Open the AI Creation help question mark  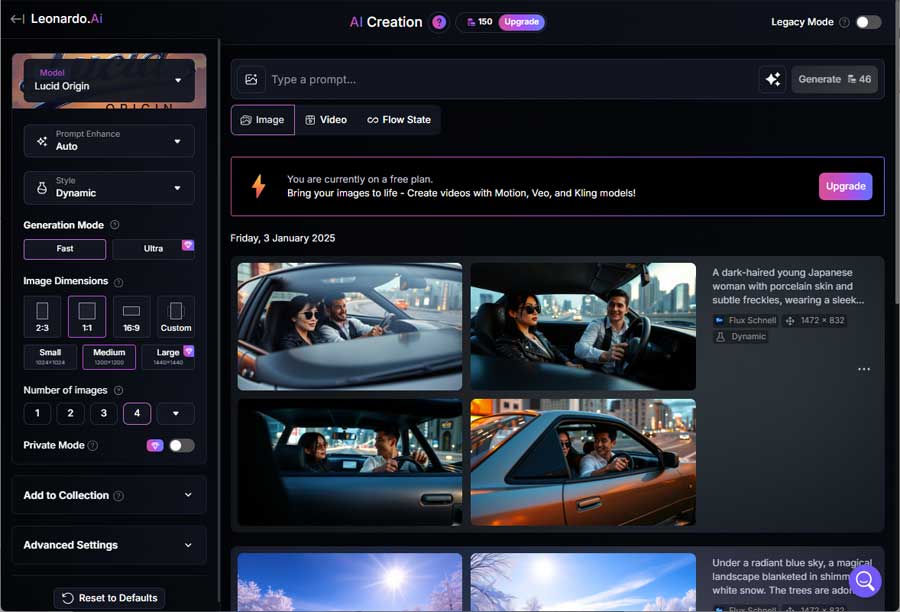click(439, 22)
